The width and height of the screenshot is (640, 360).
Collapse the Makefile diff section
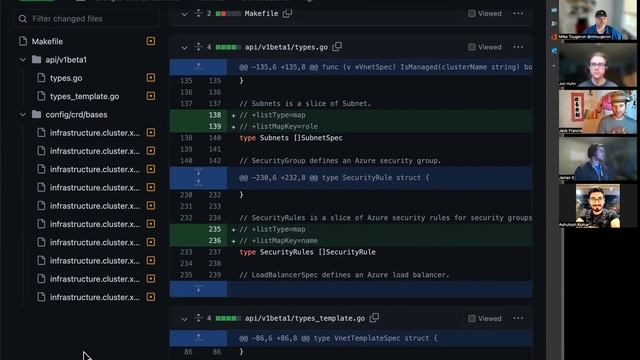[x=184, y=14]
